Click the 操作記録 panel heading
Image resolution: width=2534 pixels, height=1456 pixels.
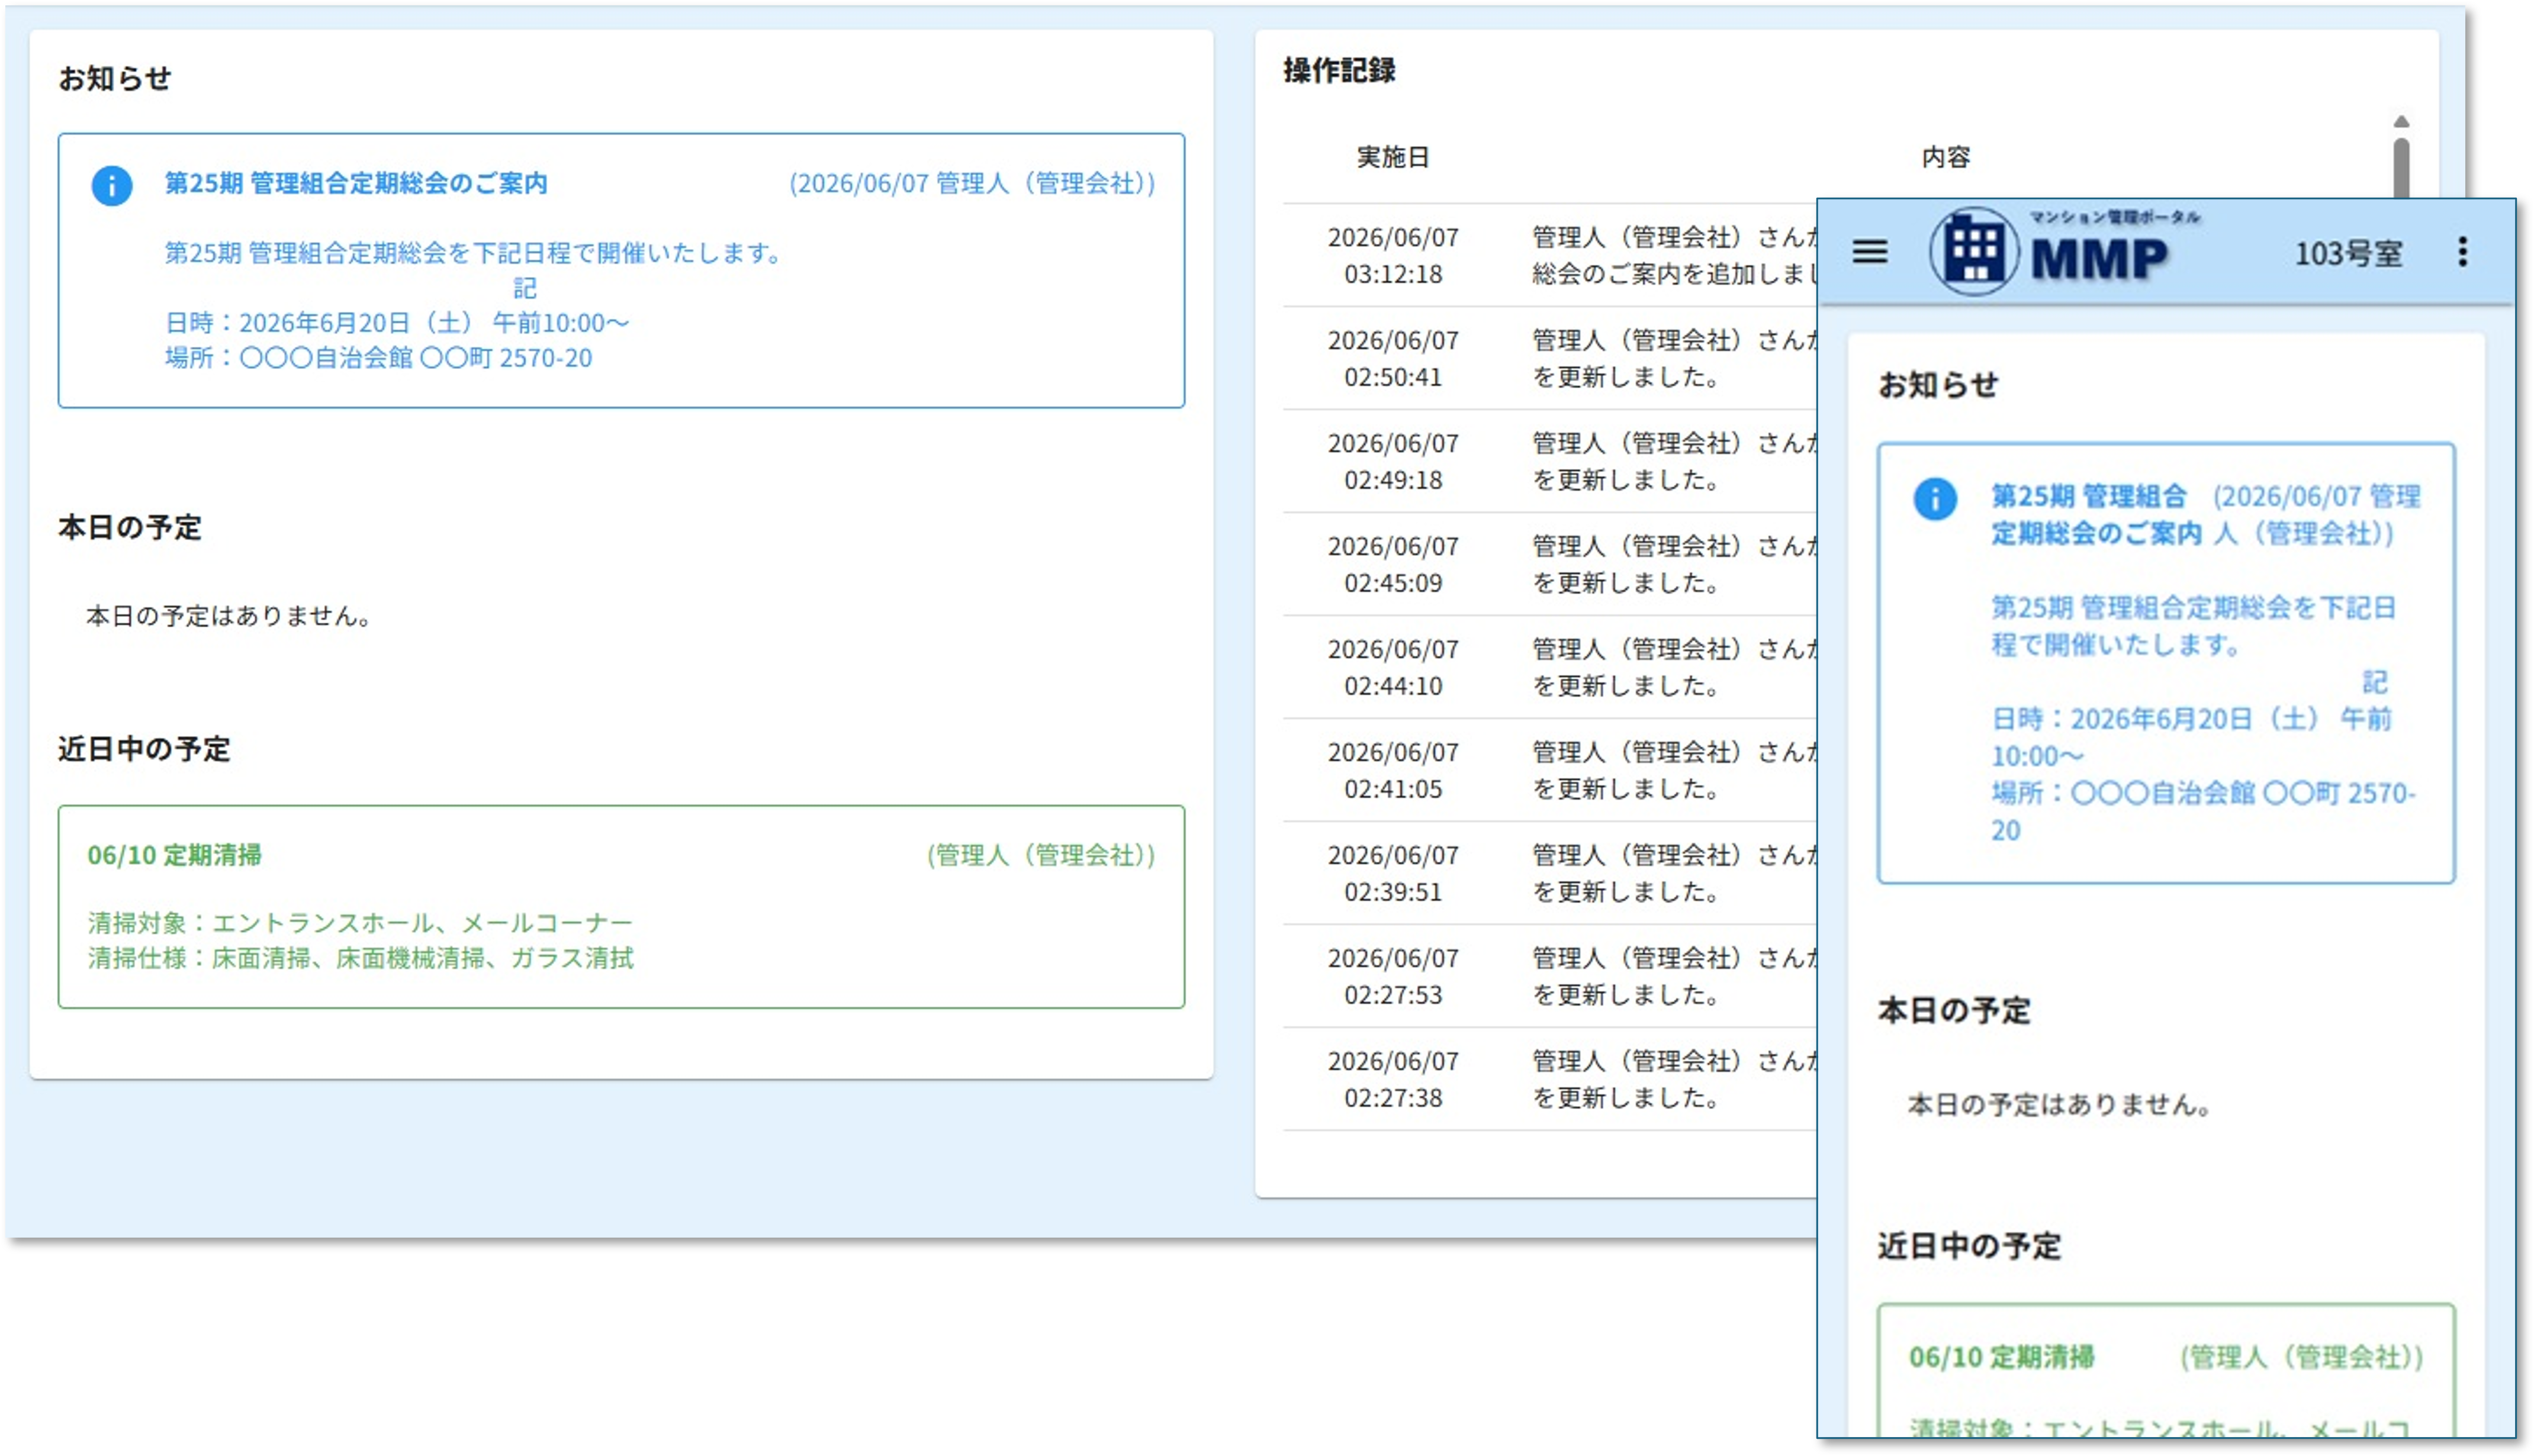point(1339,70)
